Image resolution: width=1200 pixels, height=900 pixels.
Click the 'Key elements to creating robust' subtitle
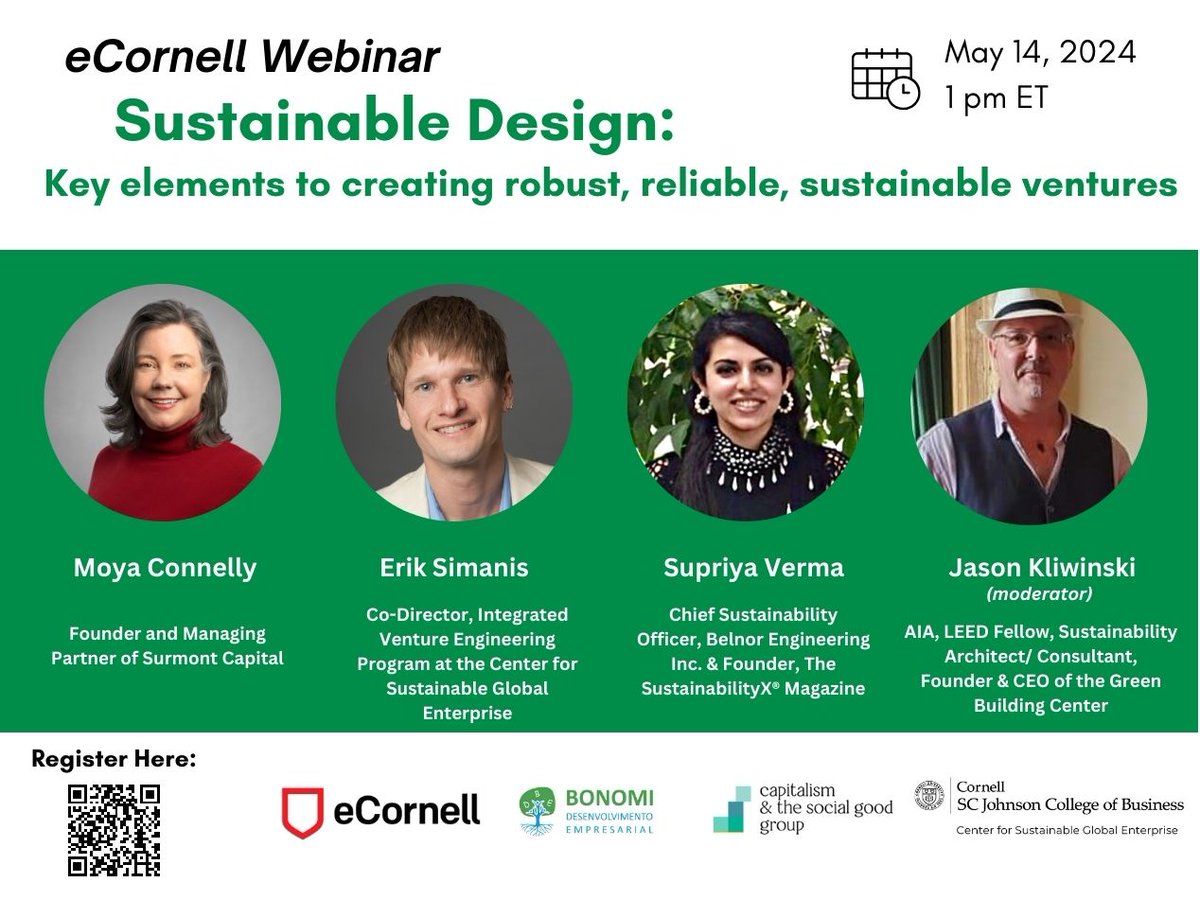click(x=610, y=185)
